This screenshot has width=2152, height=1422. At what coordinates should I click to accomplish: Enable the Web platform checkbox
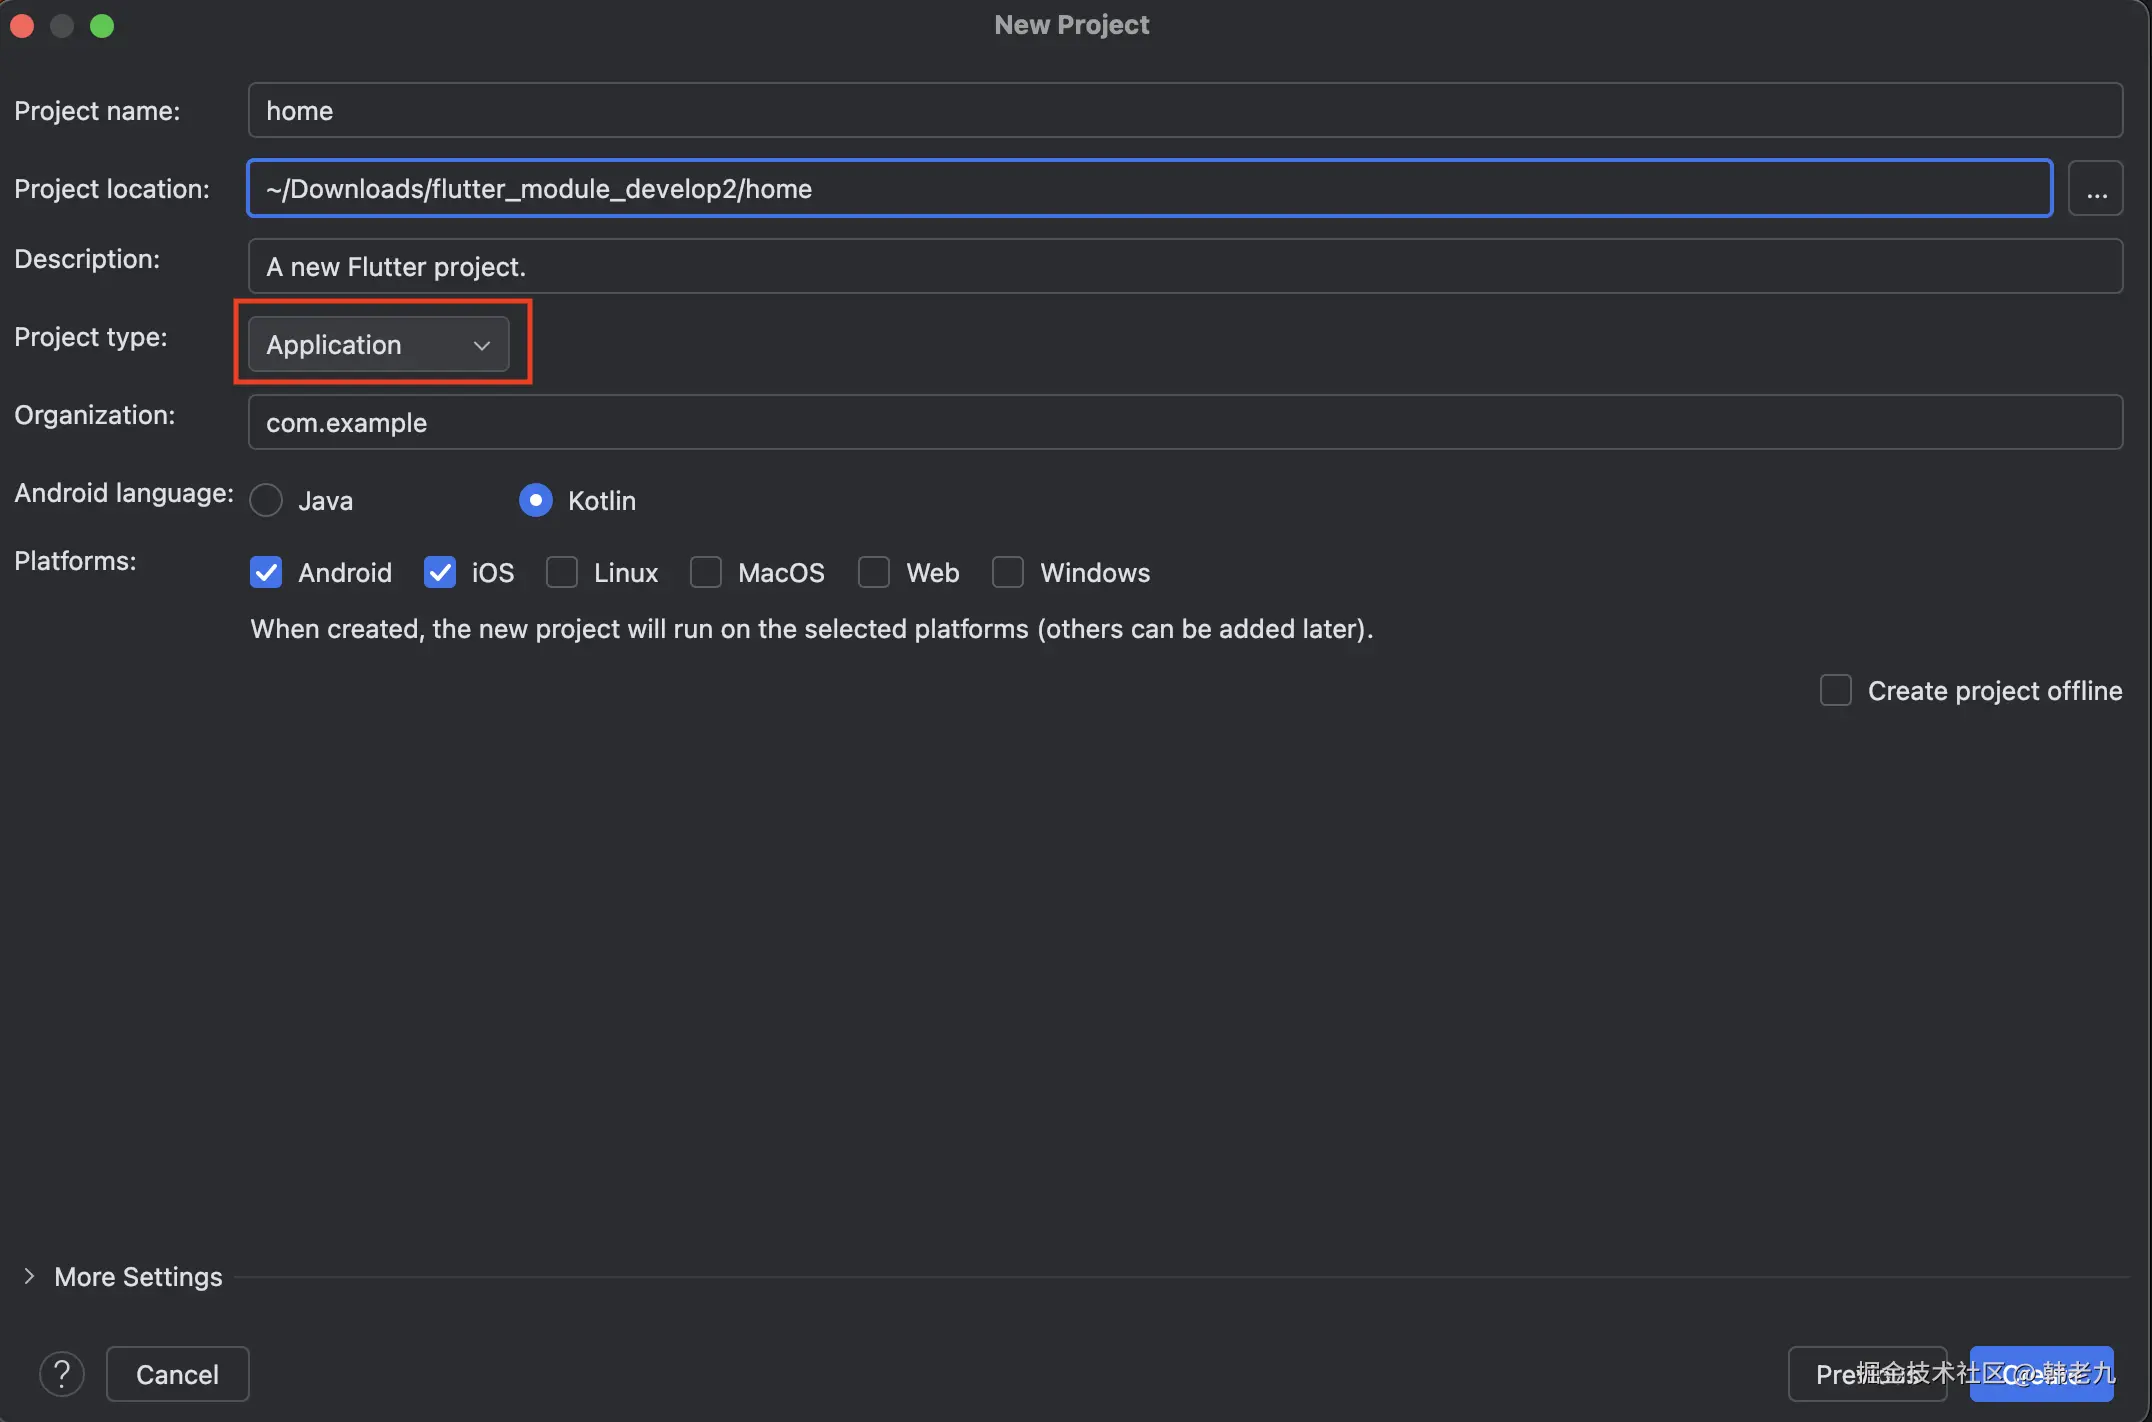click(874, 572)
